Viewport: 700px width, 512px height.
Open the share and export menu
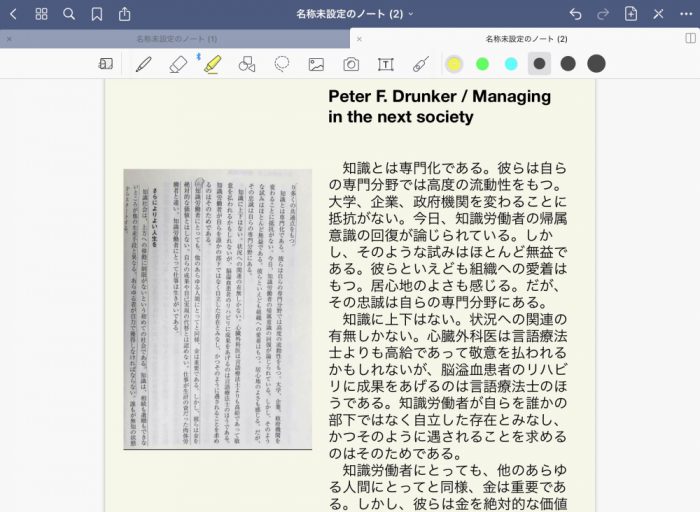[x=125, y=14]
